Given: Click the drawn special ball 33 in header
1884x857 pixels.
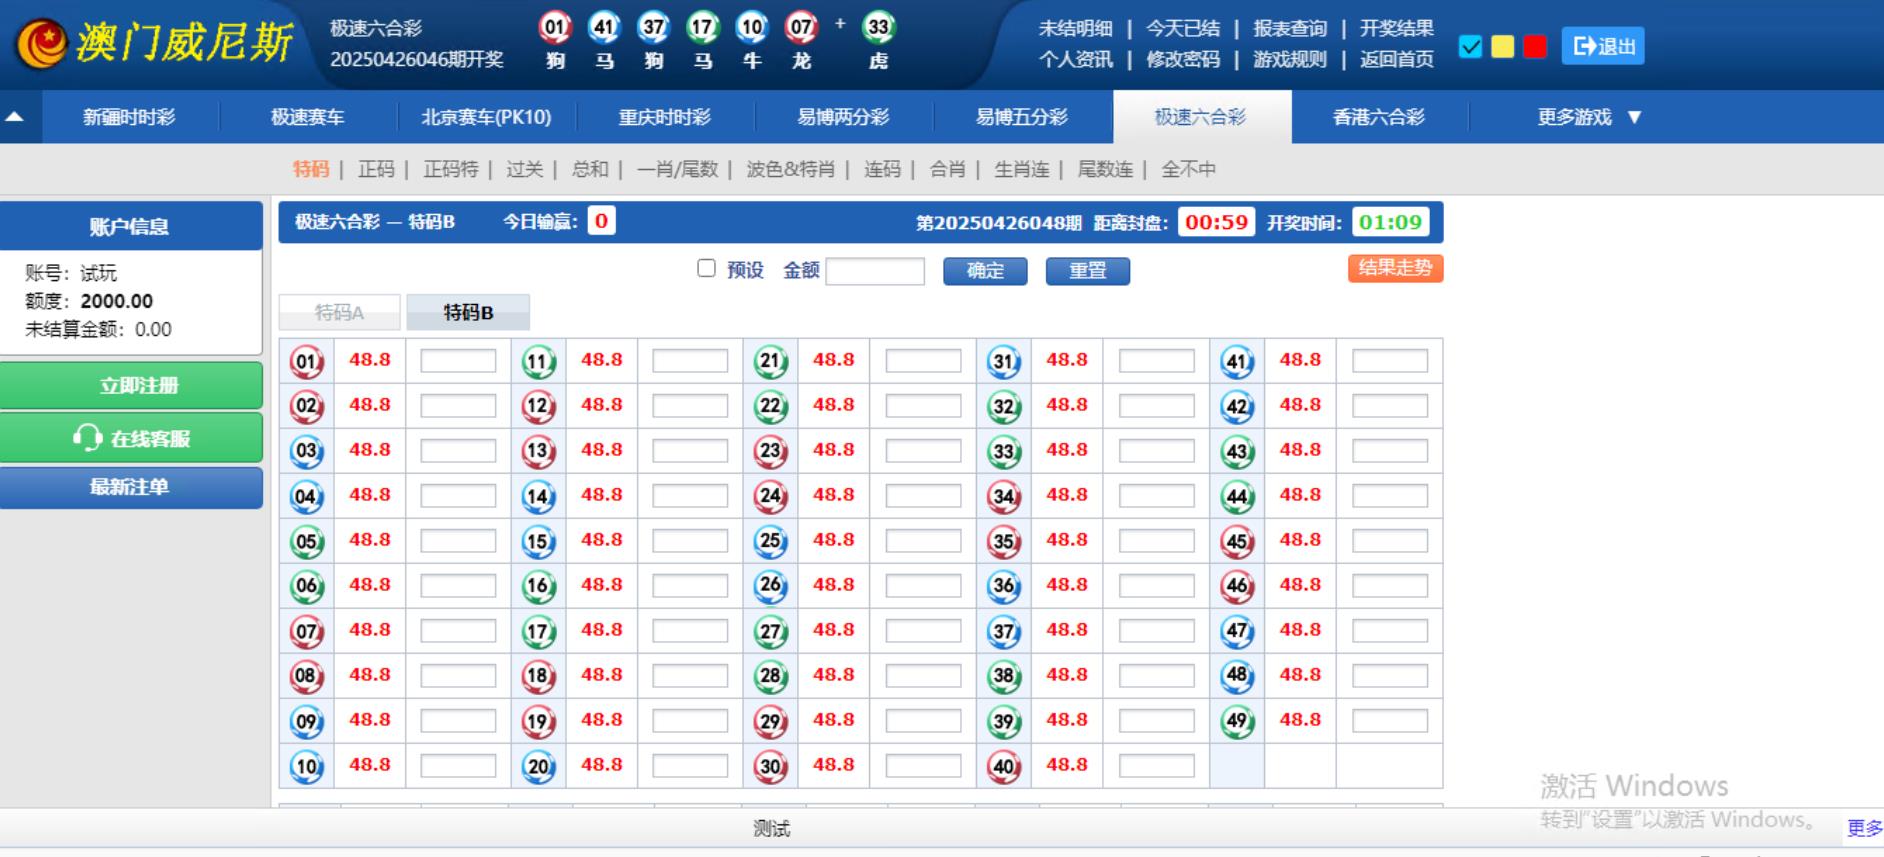Looking at the screenshot, I should click(878, 28).
